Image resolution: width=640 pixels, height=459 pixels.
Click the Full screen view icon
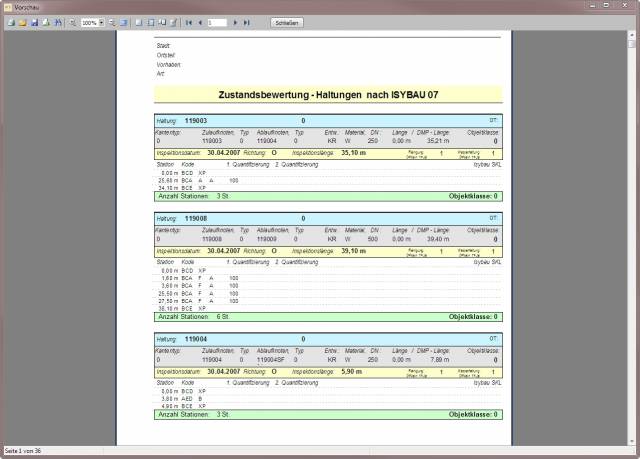pos(124,23)
